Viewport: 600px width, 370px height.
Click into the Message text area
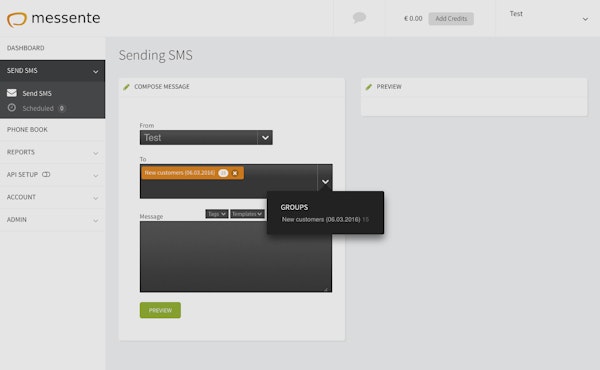[236, 256]
